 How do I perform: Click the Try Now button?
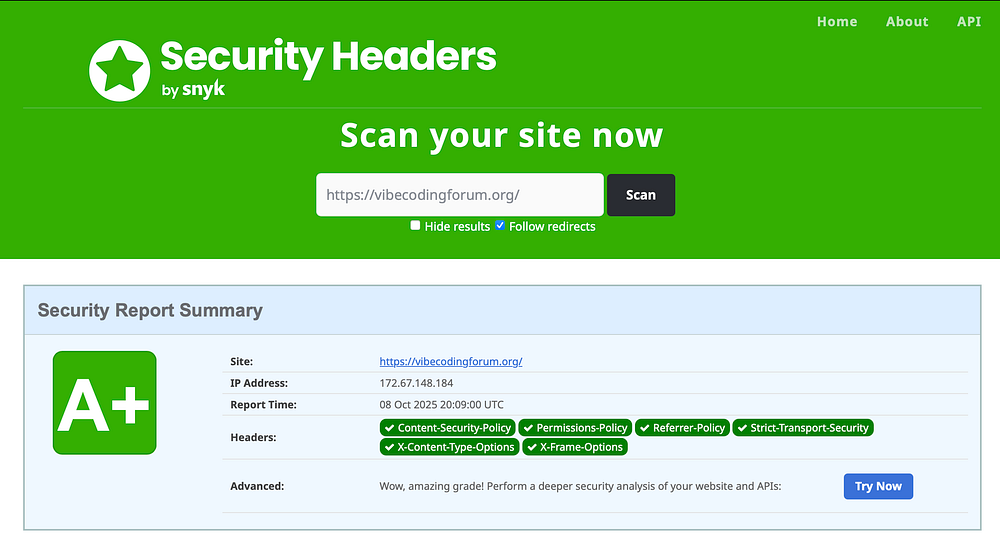[878, 487]
